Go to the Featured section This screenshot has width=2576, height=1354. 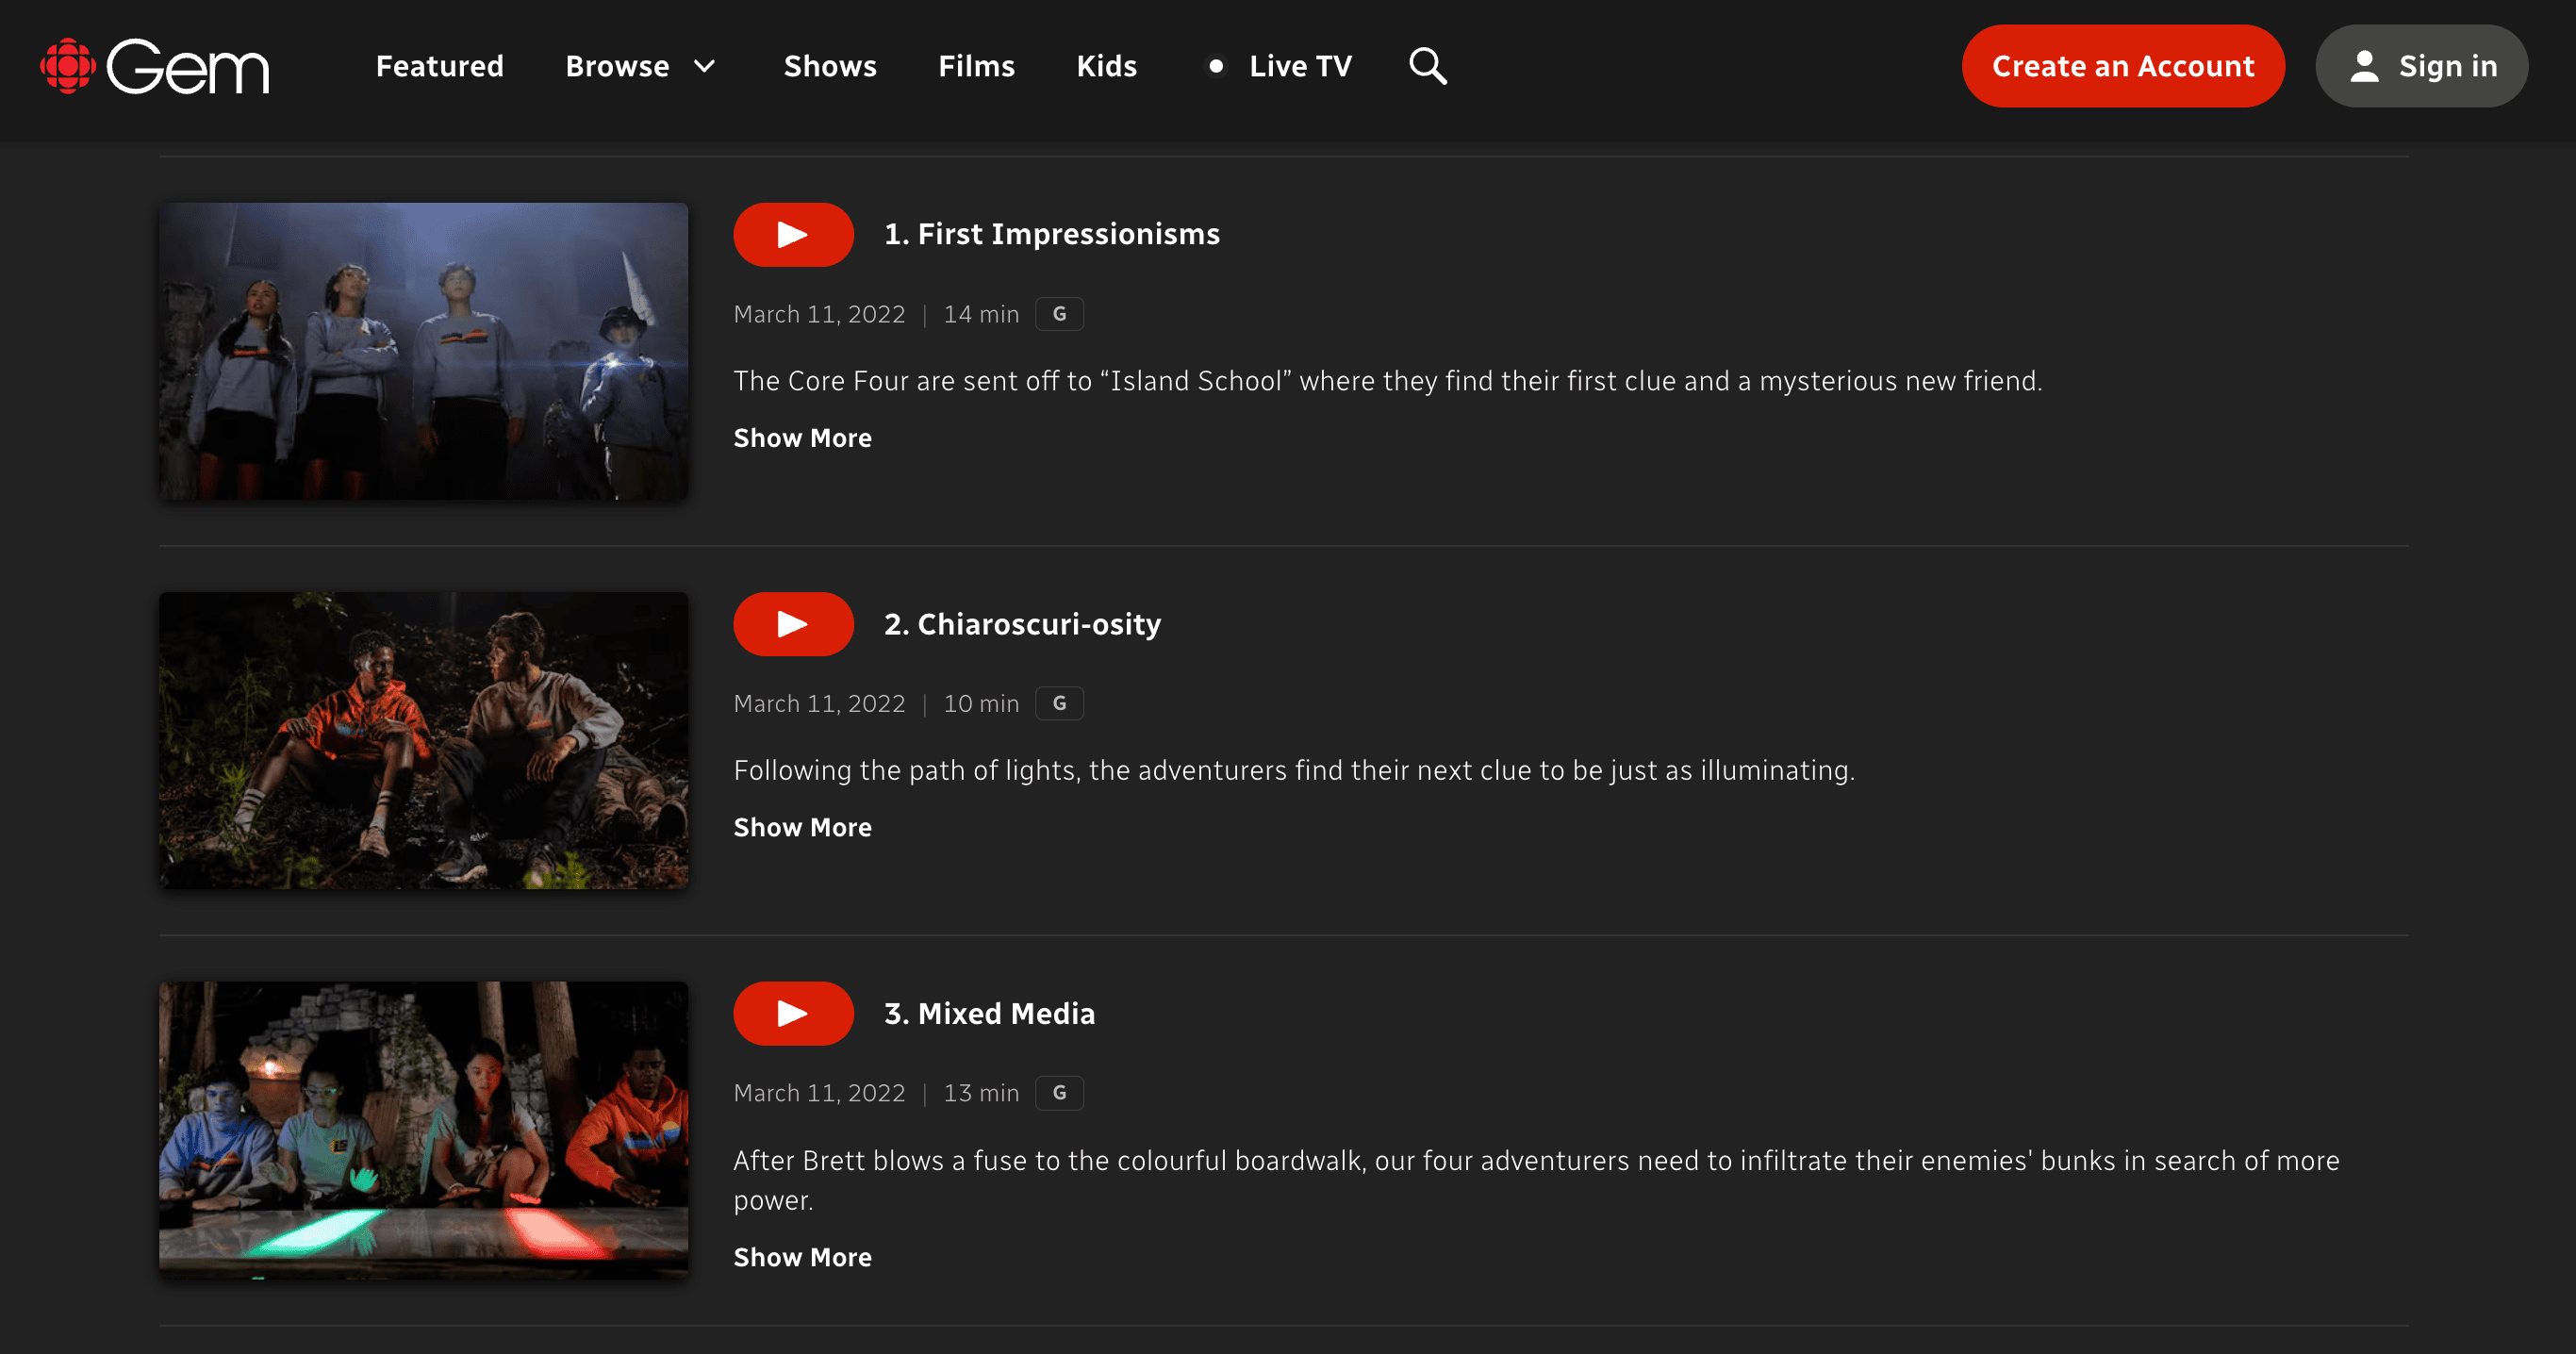[439, 66]
